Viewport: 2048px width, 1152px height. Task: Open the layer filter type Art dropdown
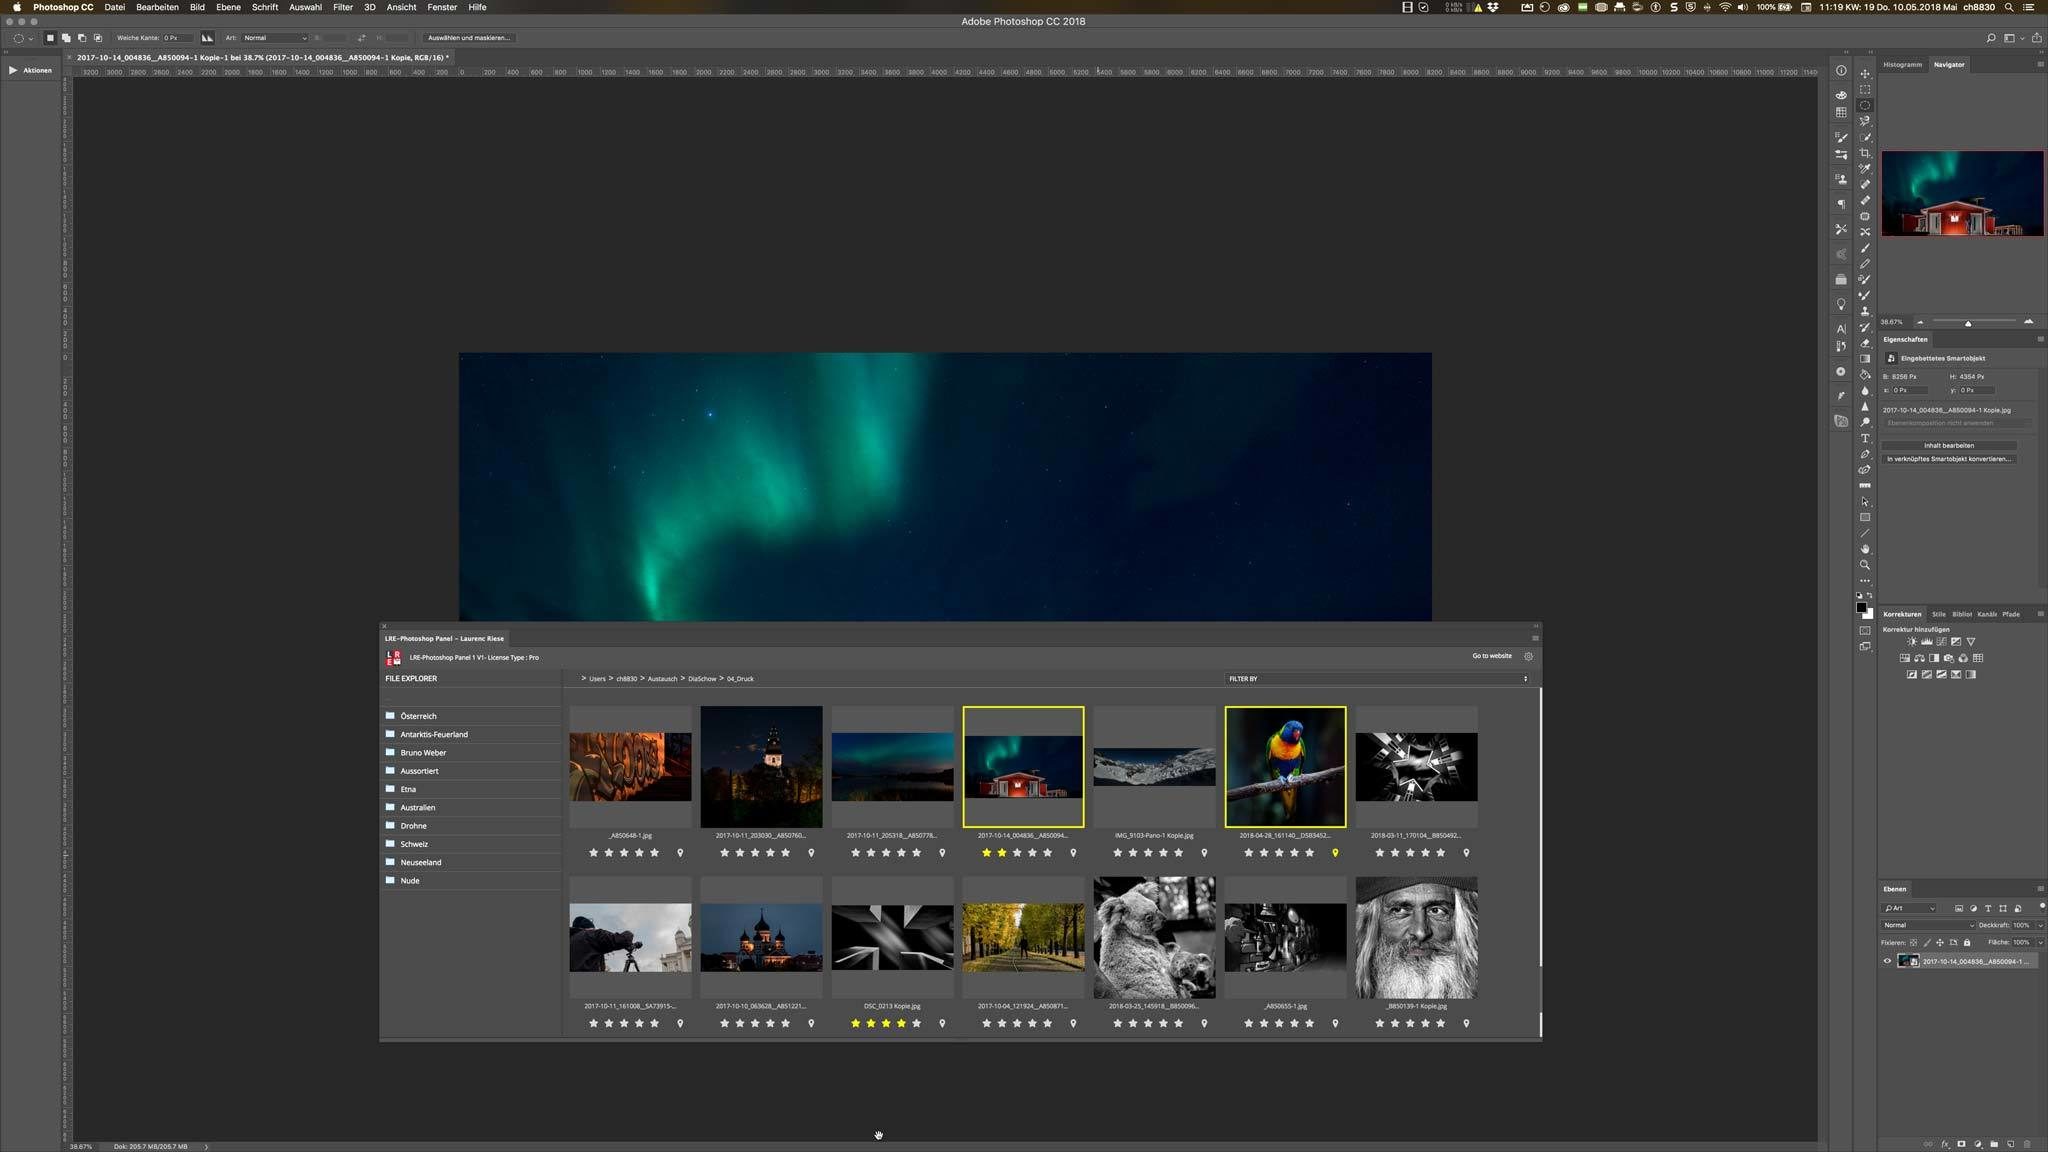(x=1908, y=908)
